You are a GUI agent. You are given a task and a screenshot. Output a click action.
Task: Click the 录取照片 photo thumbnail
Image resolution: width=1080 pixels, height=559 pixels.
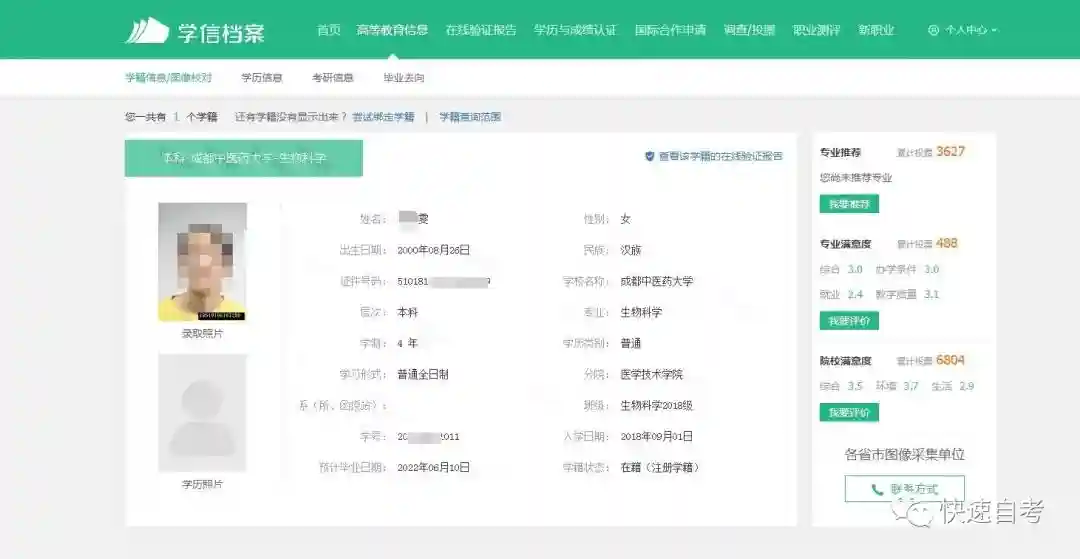pos(202,262)
